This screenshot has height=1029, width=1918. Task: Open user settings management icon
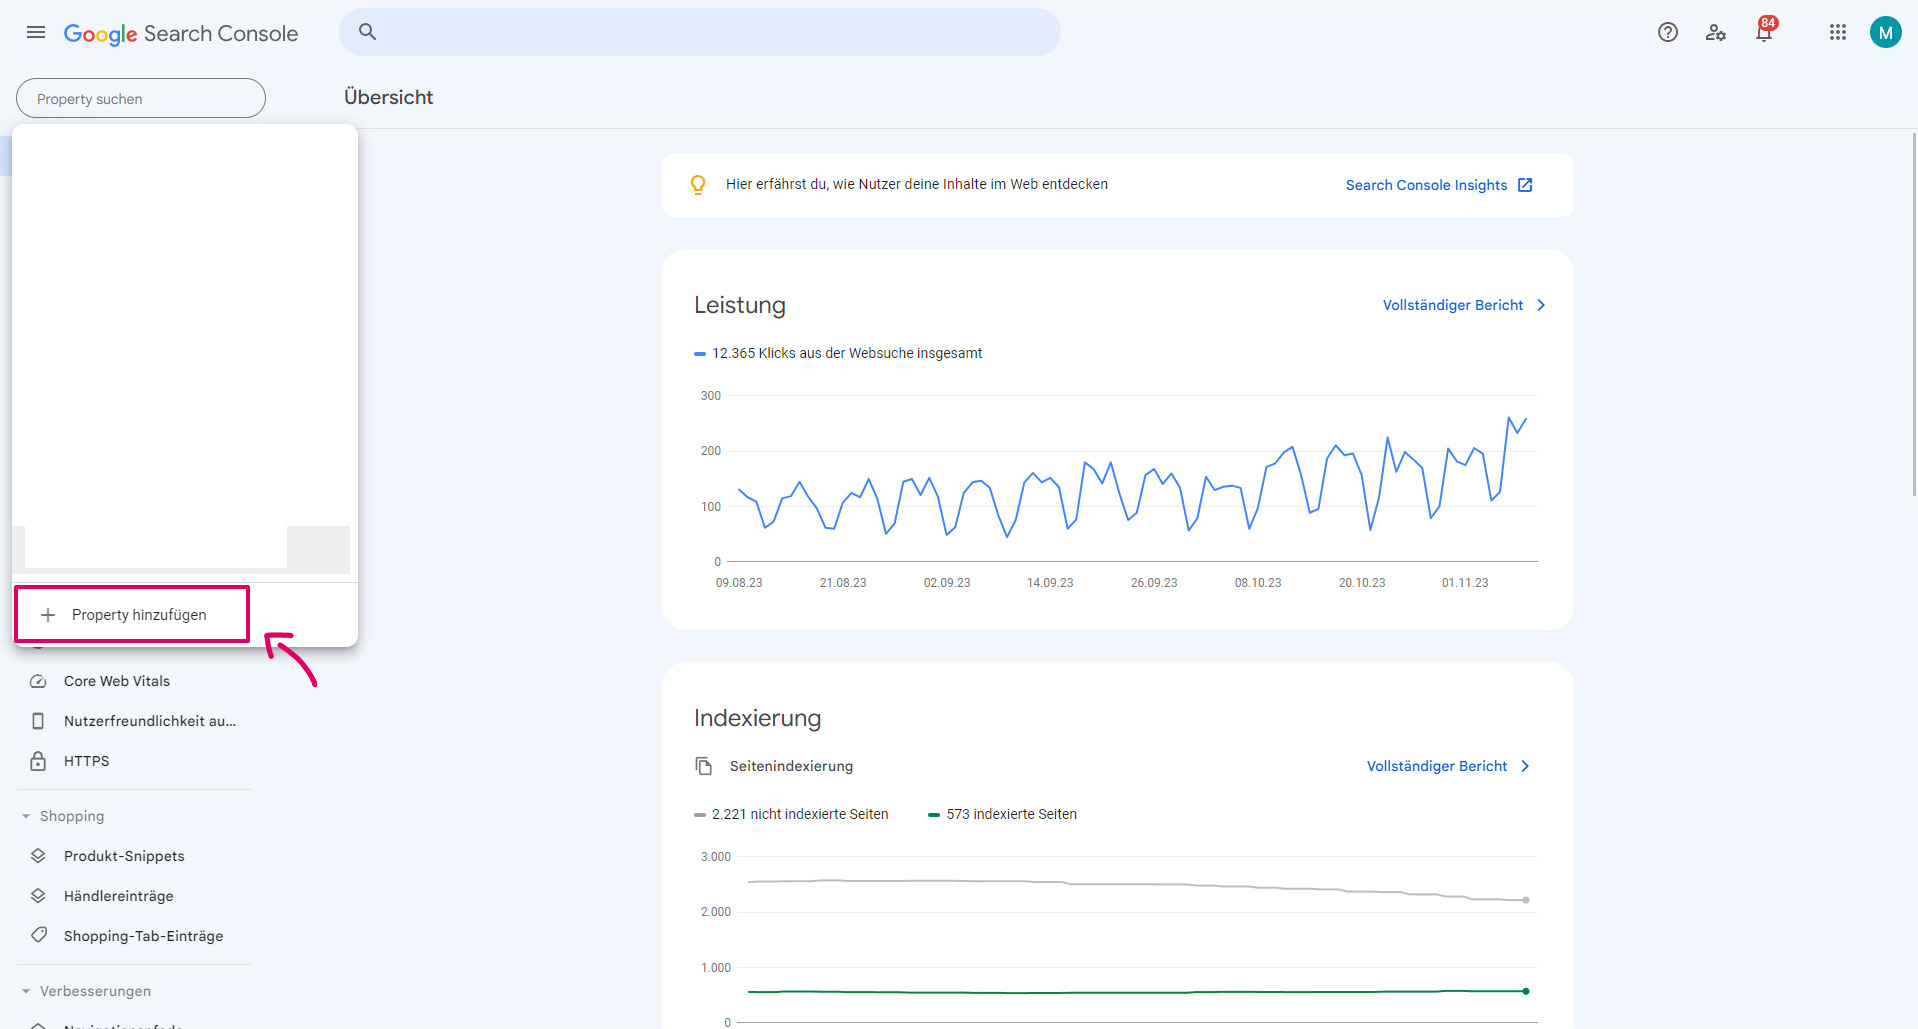pyautogui.click(x=1716, y=33)
